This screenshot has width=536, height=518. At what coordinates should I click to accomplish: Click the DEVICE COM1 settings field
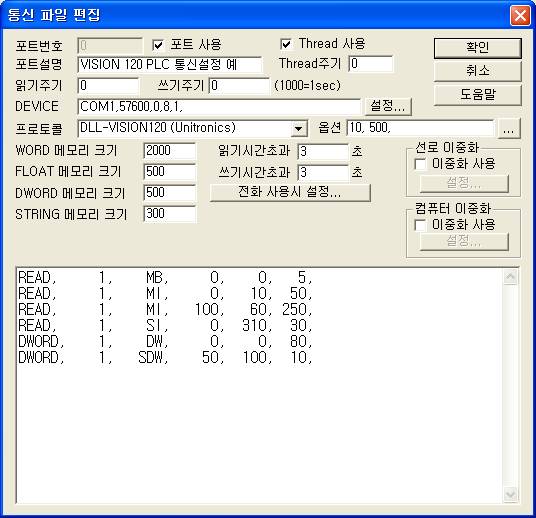[219, 107]
